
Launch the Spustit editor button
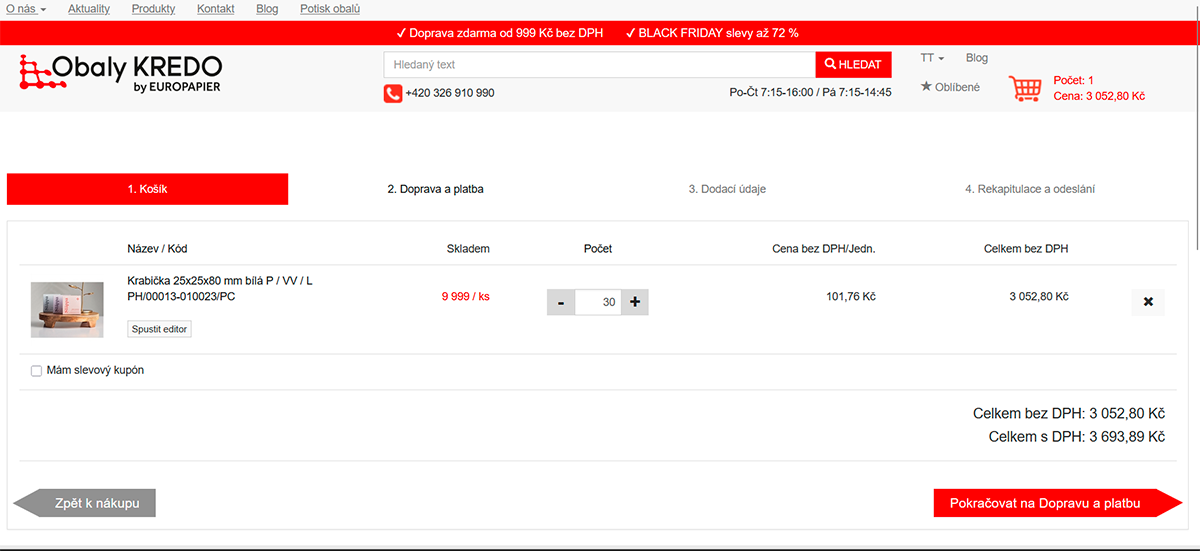pyautogui.click(x=159, y=329)
